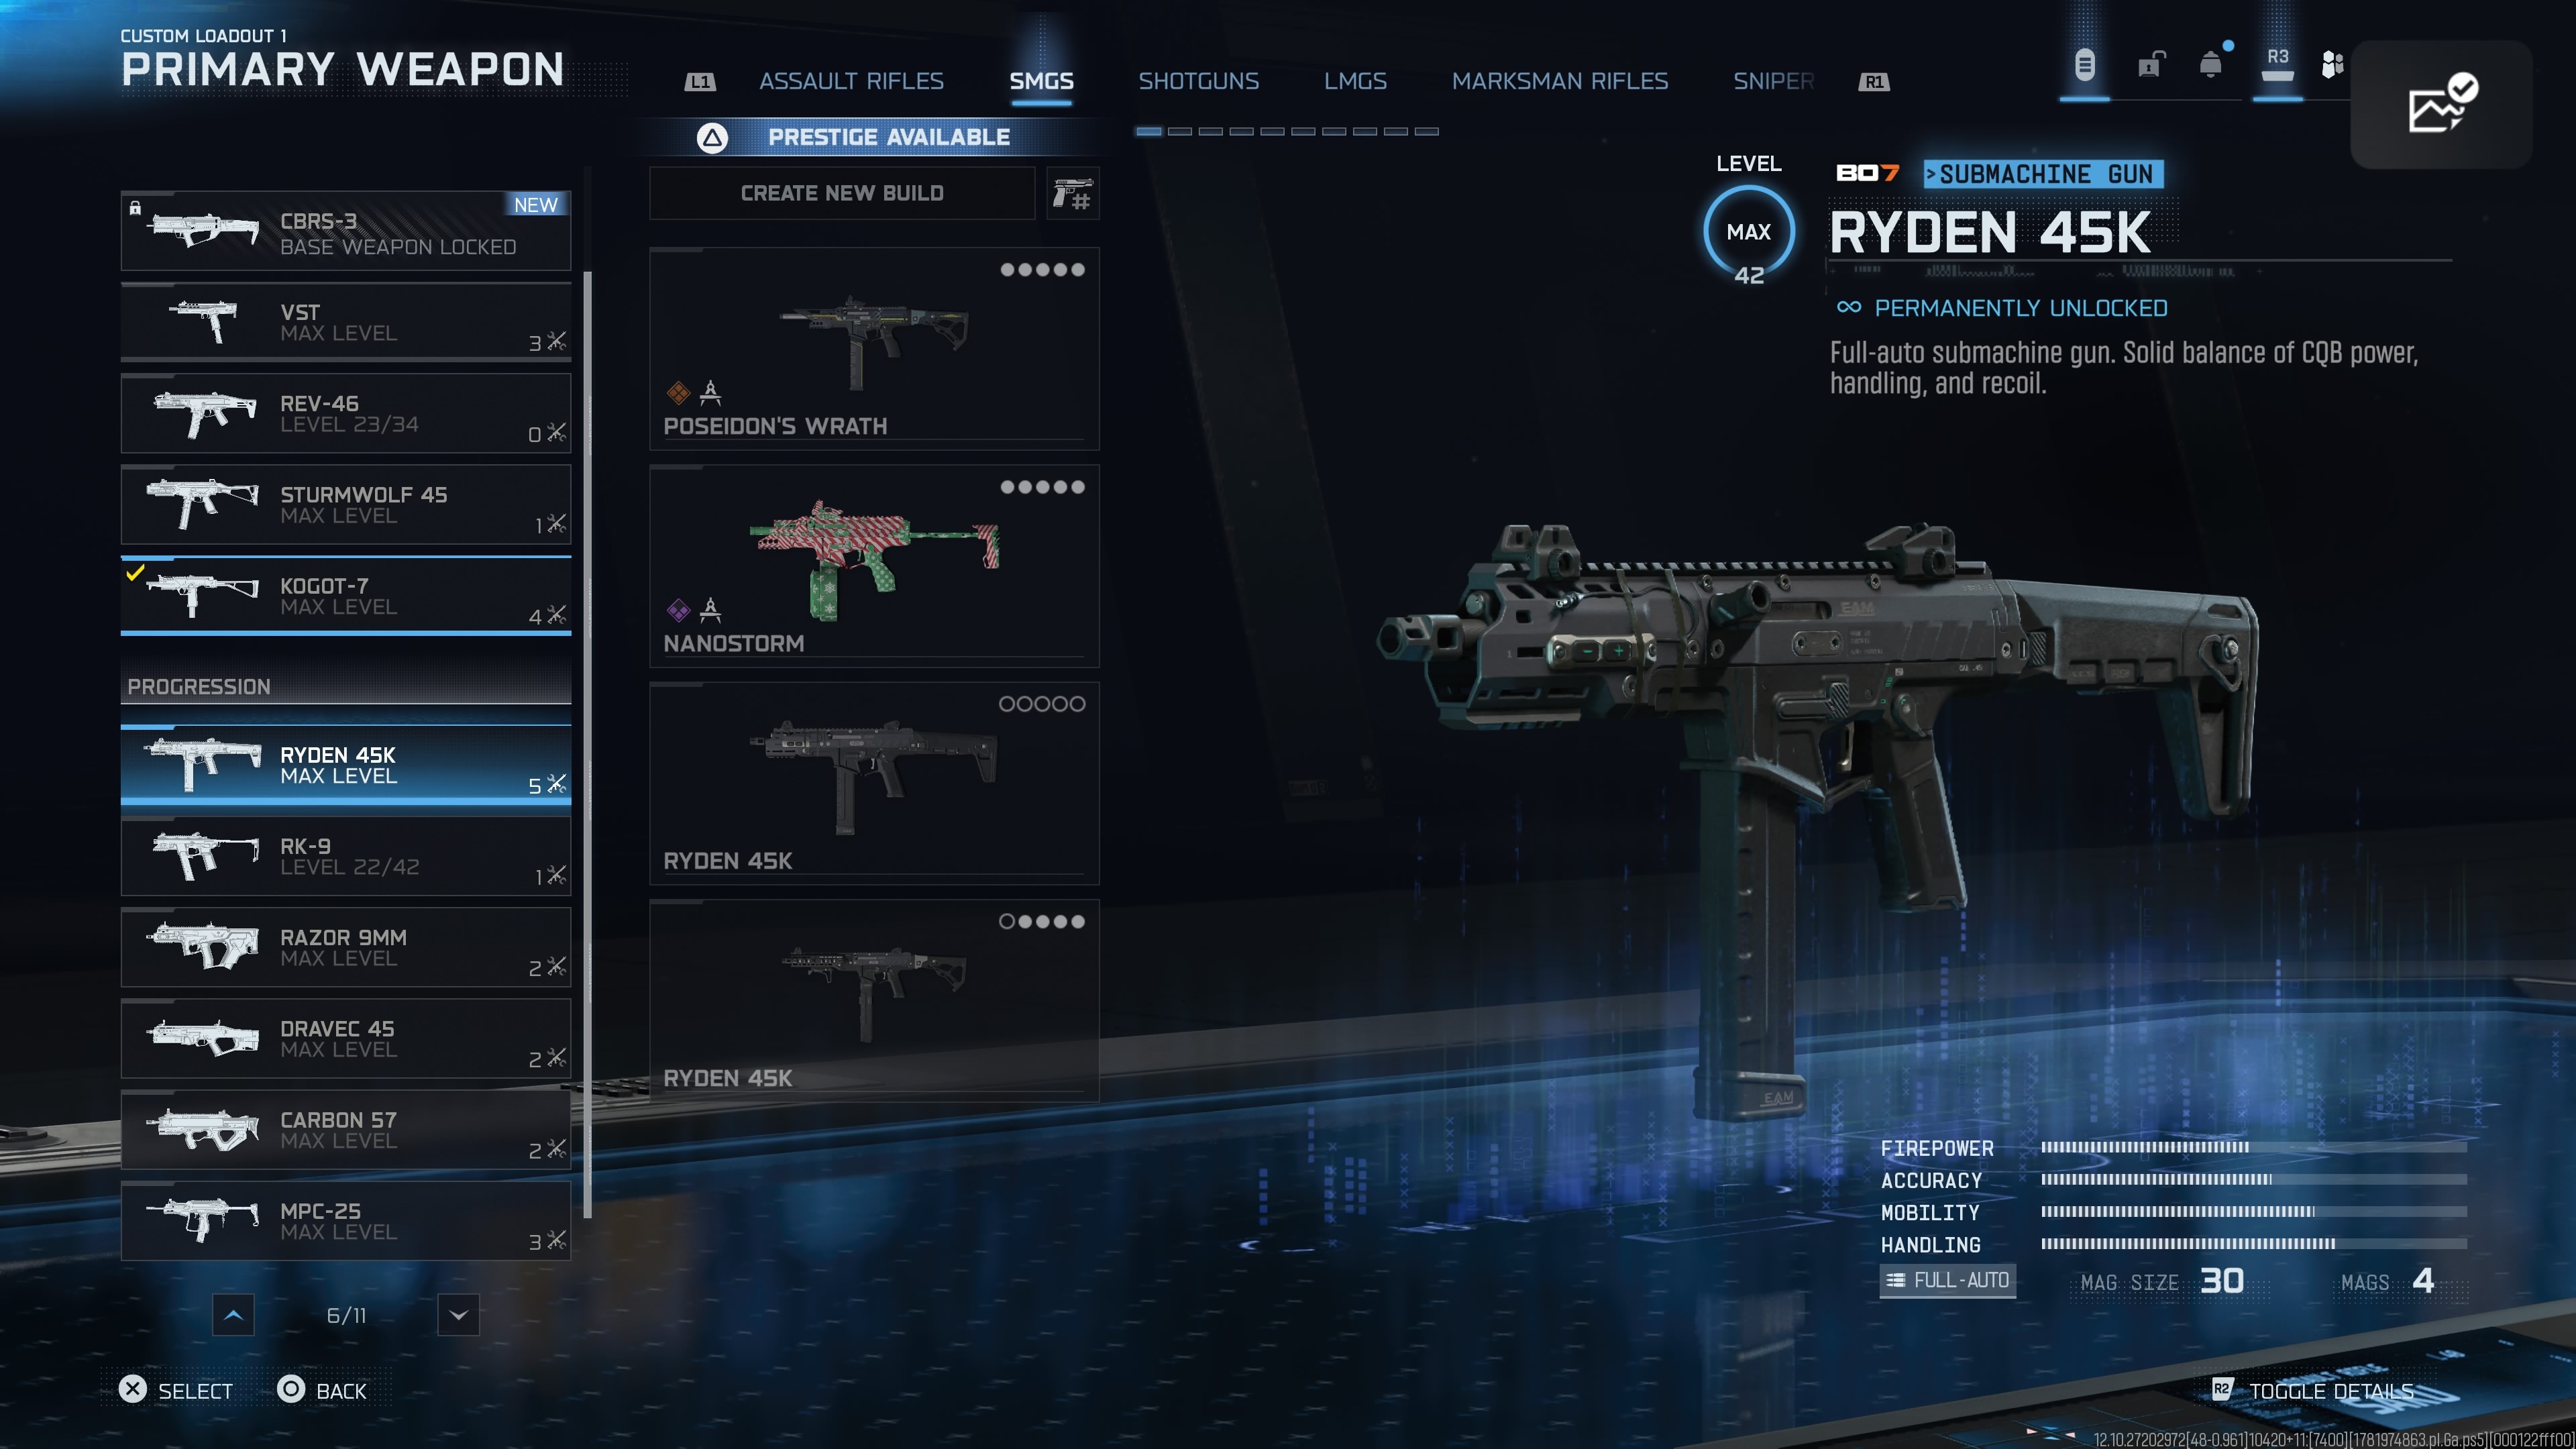Open the social friends icon

[2332, 65]
